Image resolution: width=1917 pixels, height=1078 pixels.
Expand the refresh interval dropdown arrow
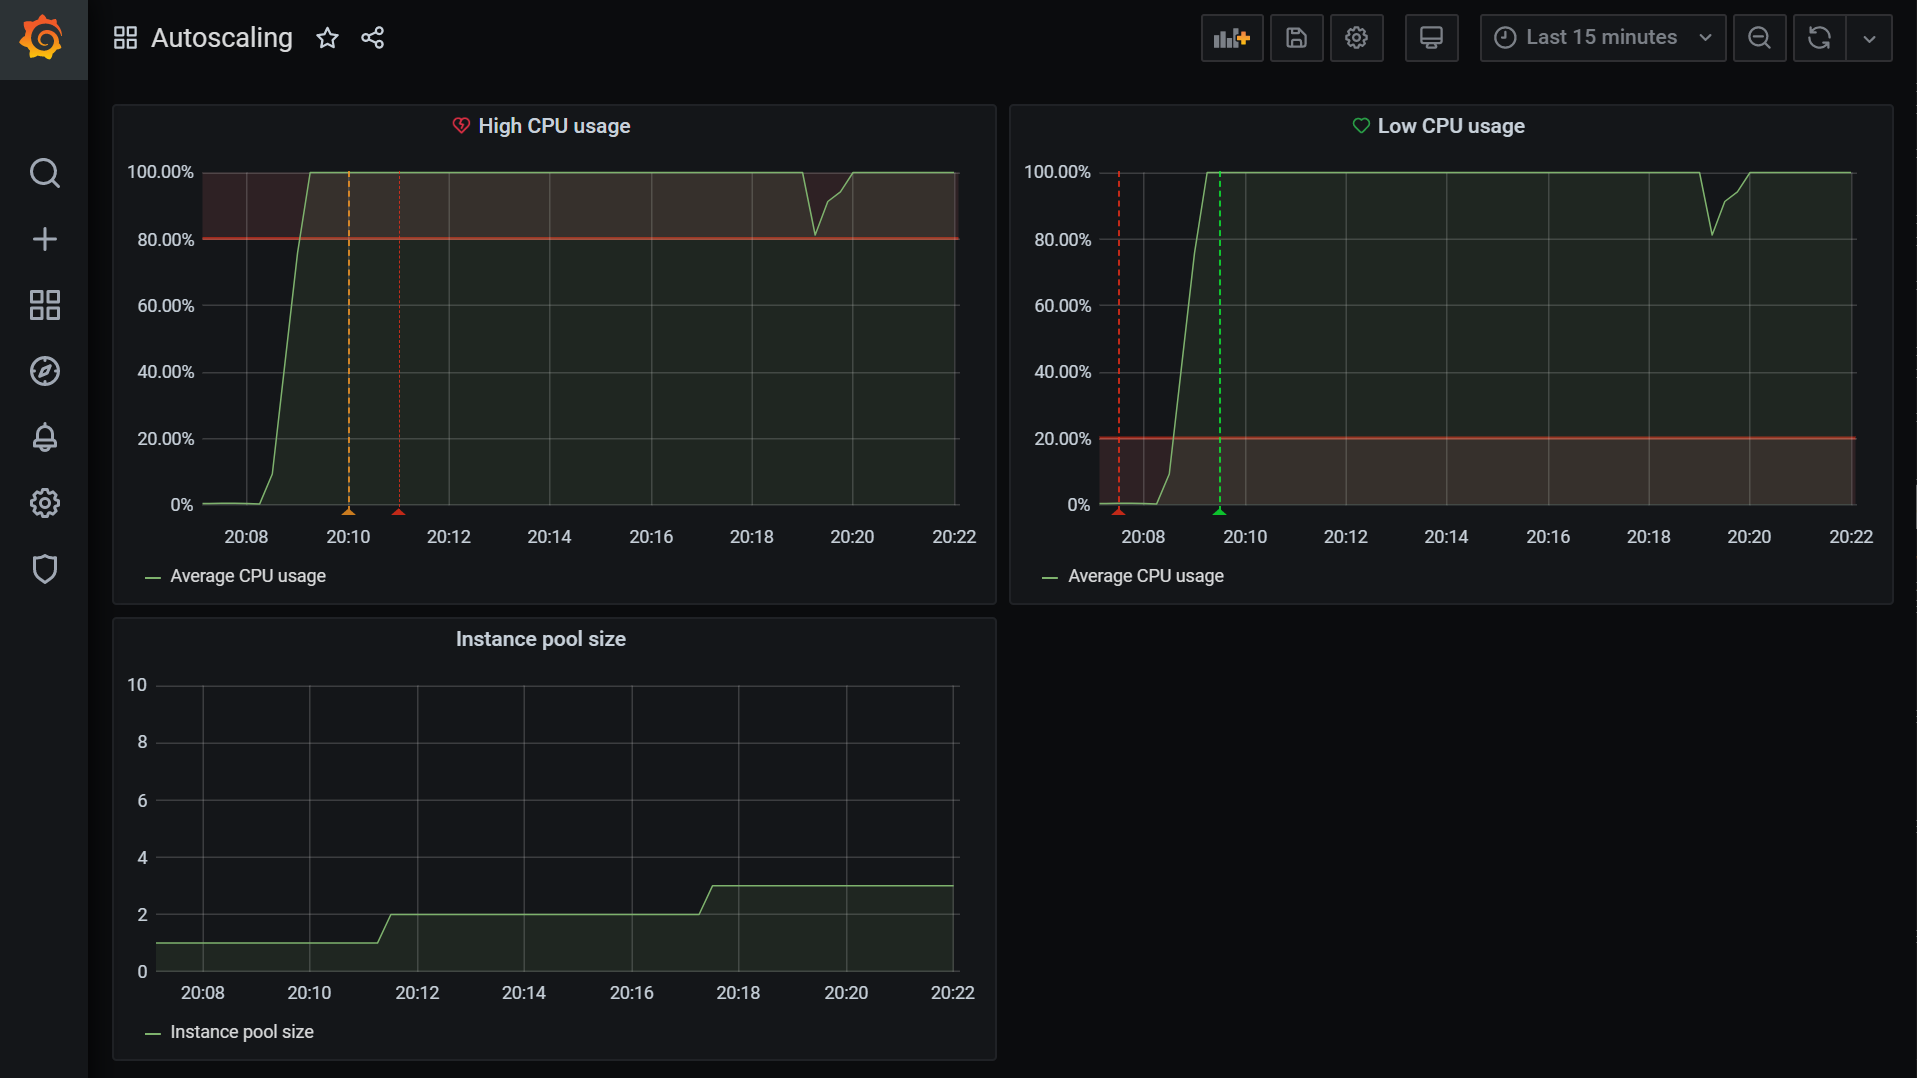point(1868,38)
